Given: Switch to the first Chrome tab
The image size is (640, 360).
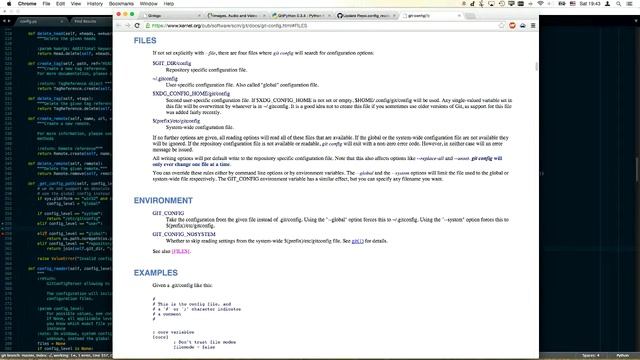Looking at the screenshot, I should coord(171,16).
